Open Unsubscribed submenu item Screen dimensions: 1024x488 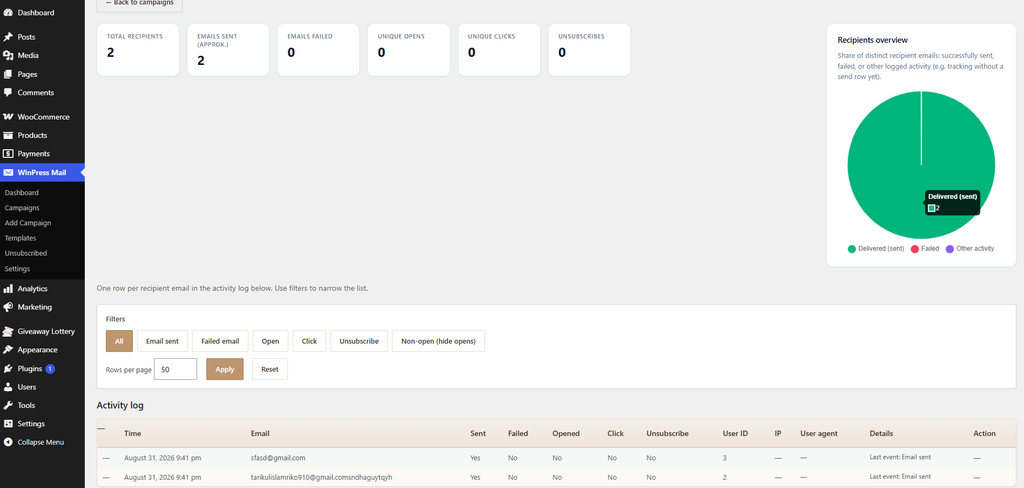click(x=26, y=253)
